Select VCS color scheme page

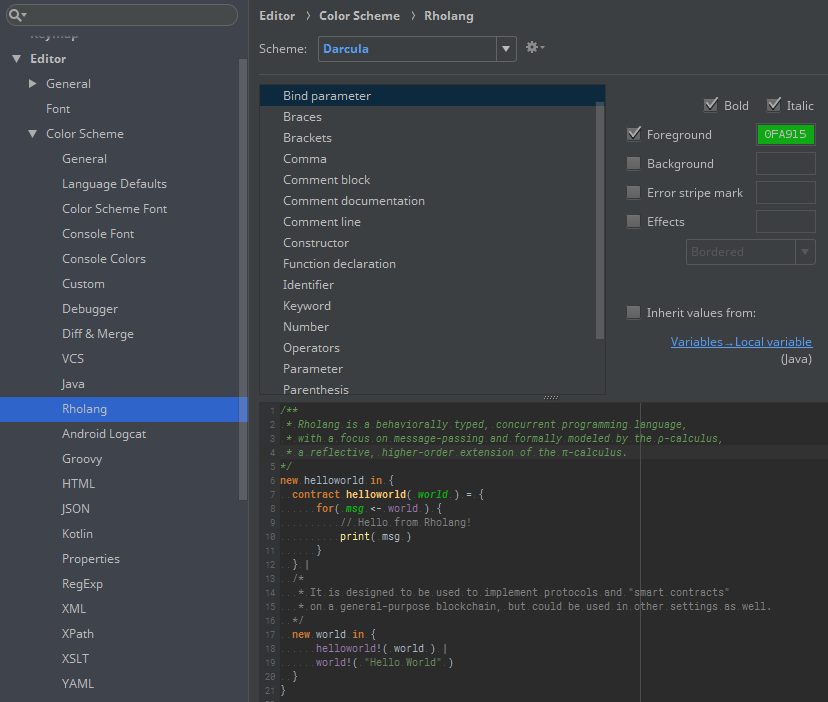[x=73, y=359]
